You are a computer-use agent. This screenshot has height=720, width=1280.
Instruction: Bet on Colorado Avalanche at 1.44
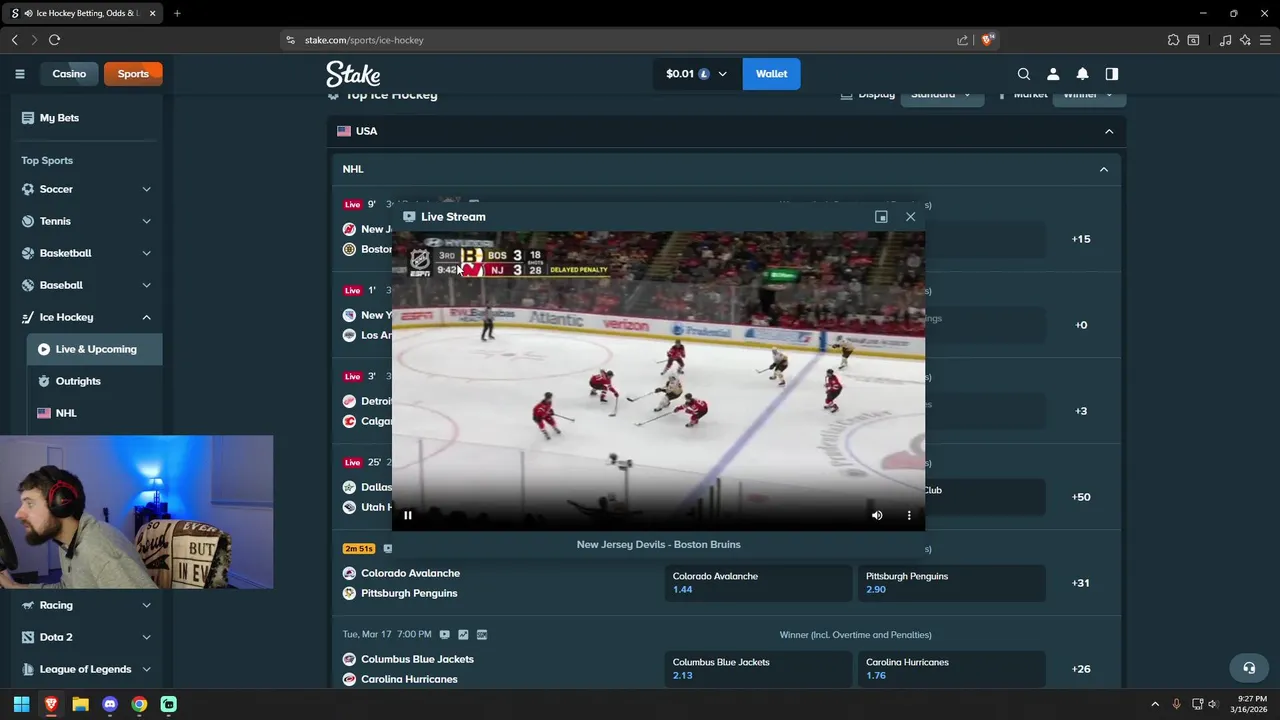(x=758, y=583)
